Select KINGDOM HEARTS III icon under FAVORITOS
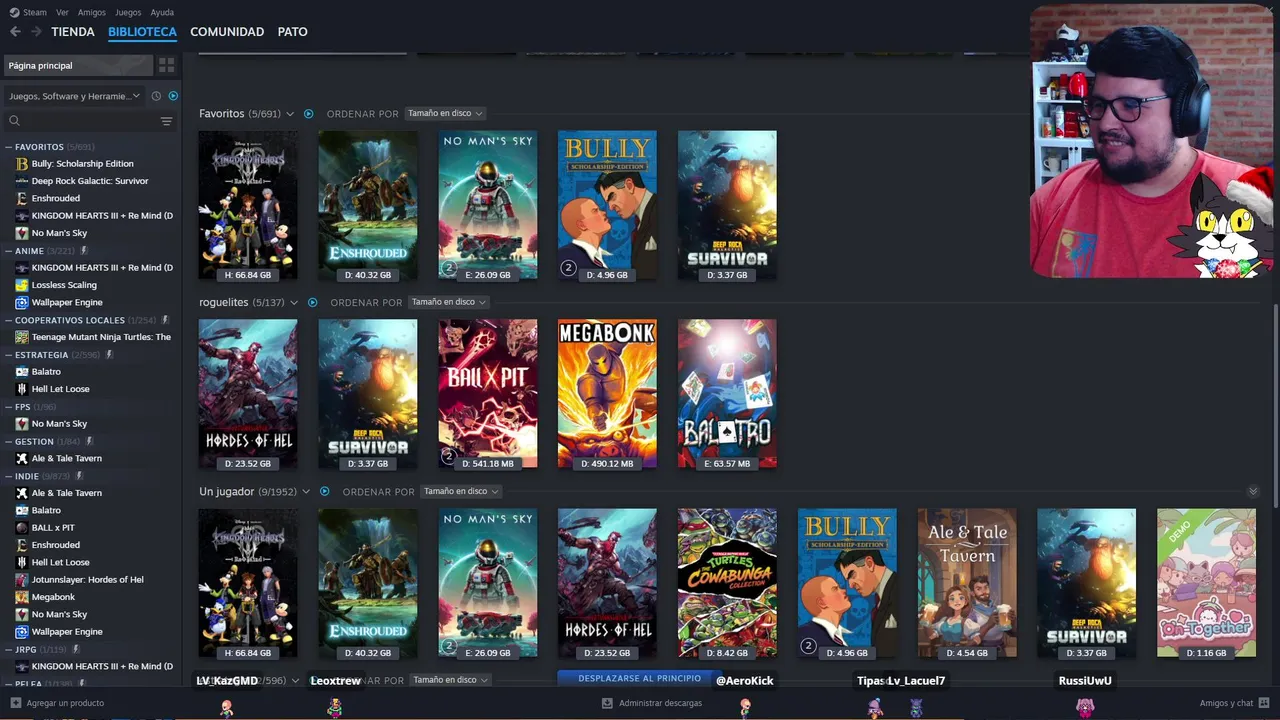The height and width of the screenshot is (720, 1280). [x=22, y=216]
